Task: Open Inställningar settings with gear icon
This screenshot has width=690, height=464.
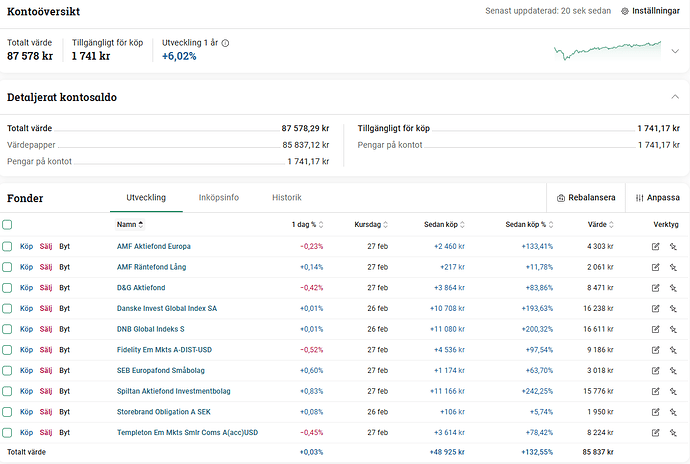Action: pos(650,11)
